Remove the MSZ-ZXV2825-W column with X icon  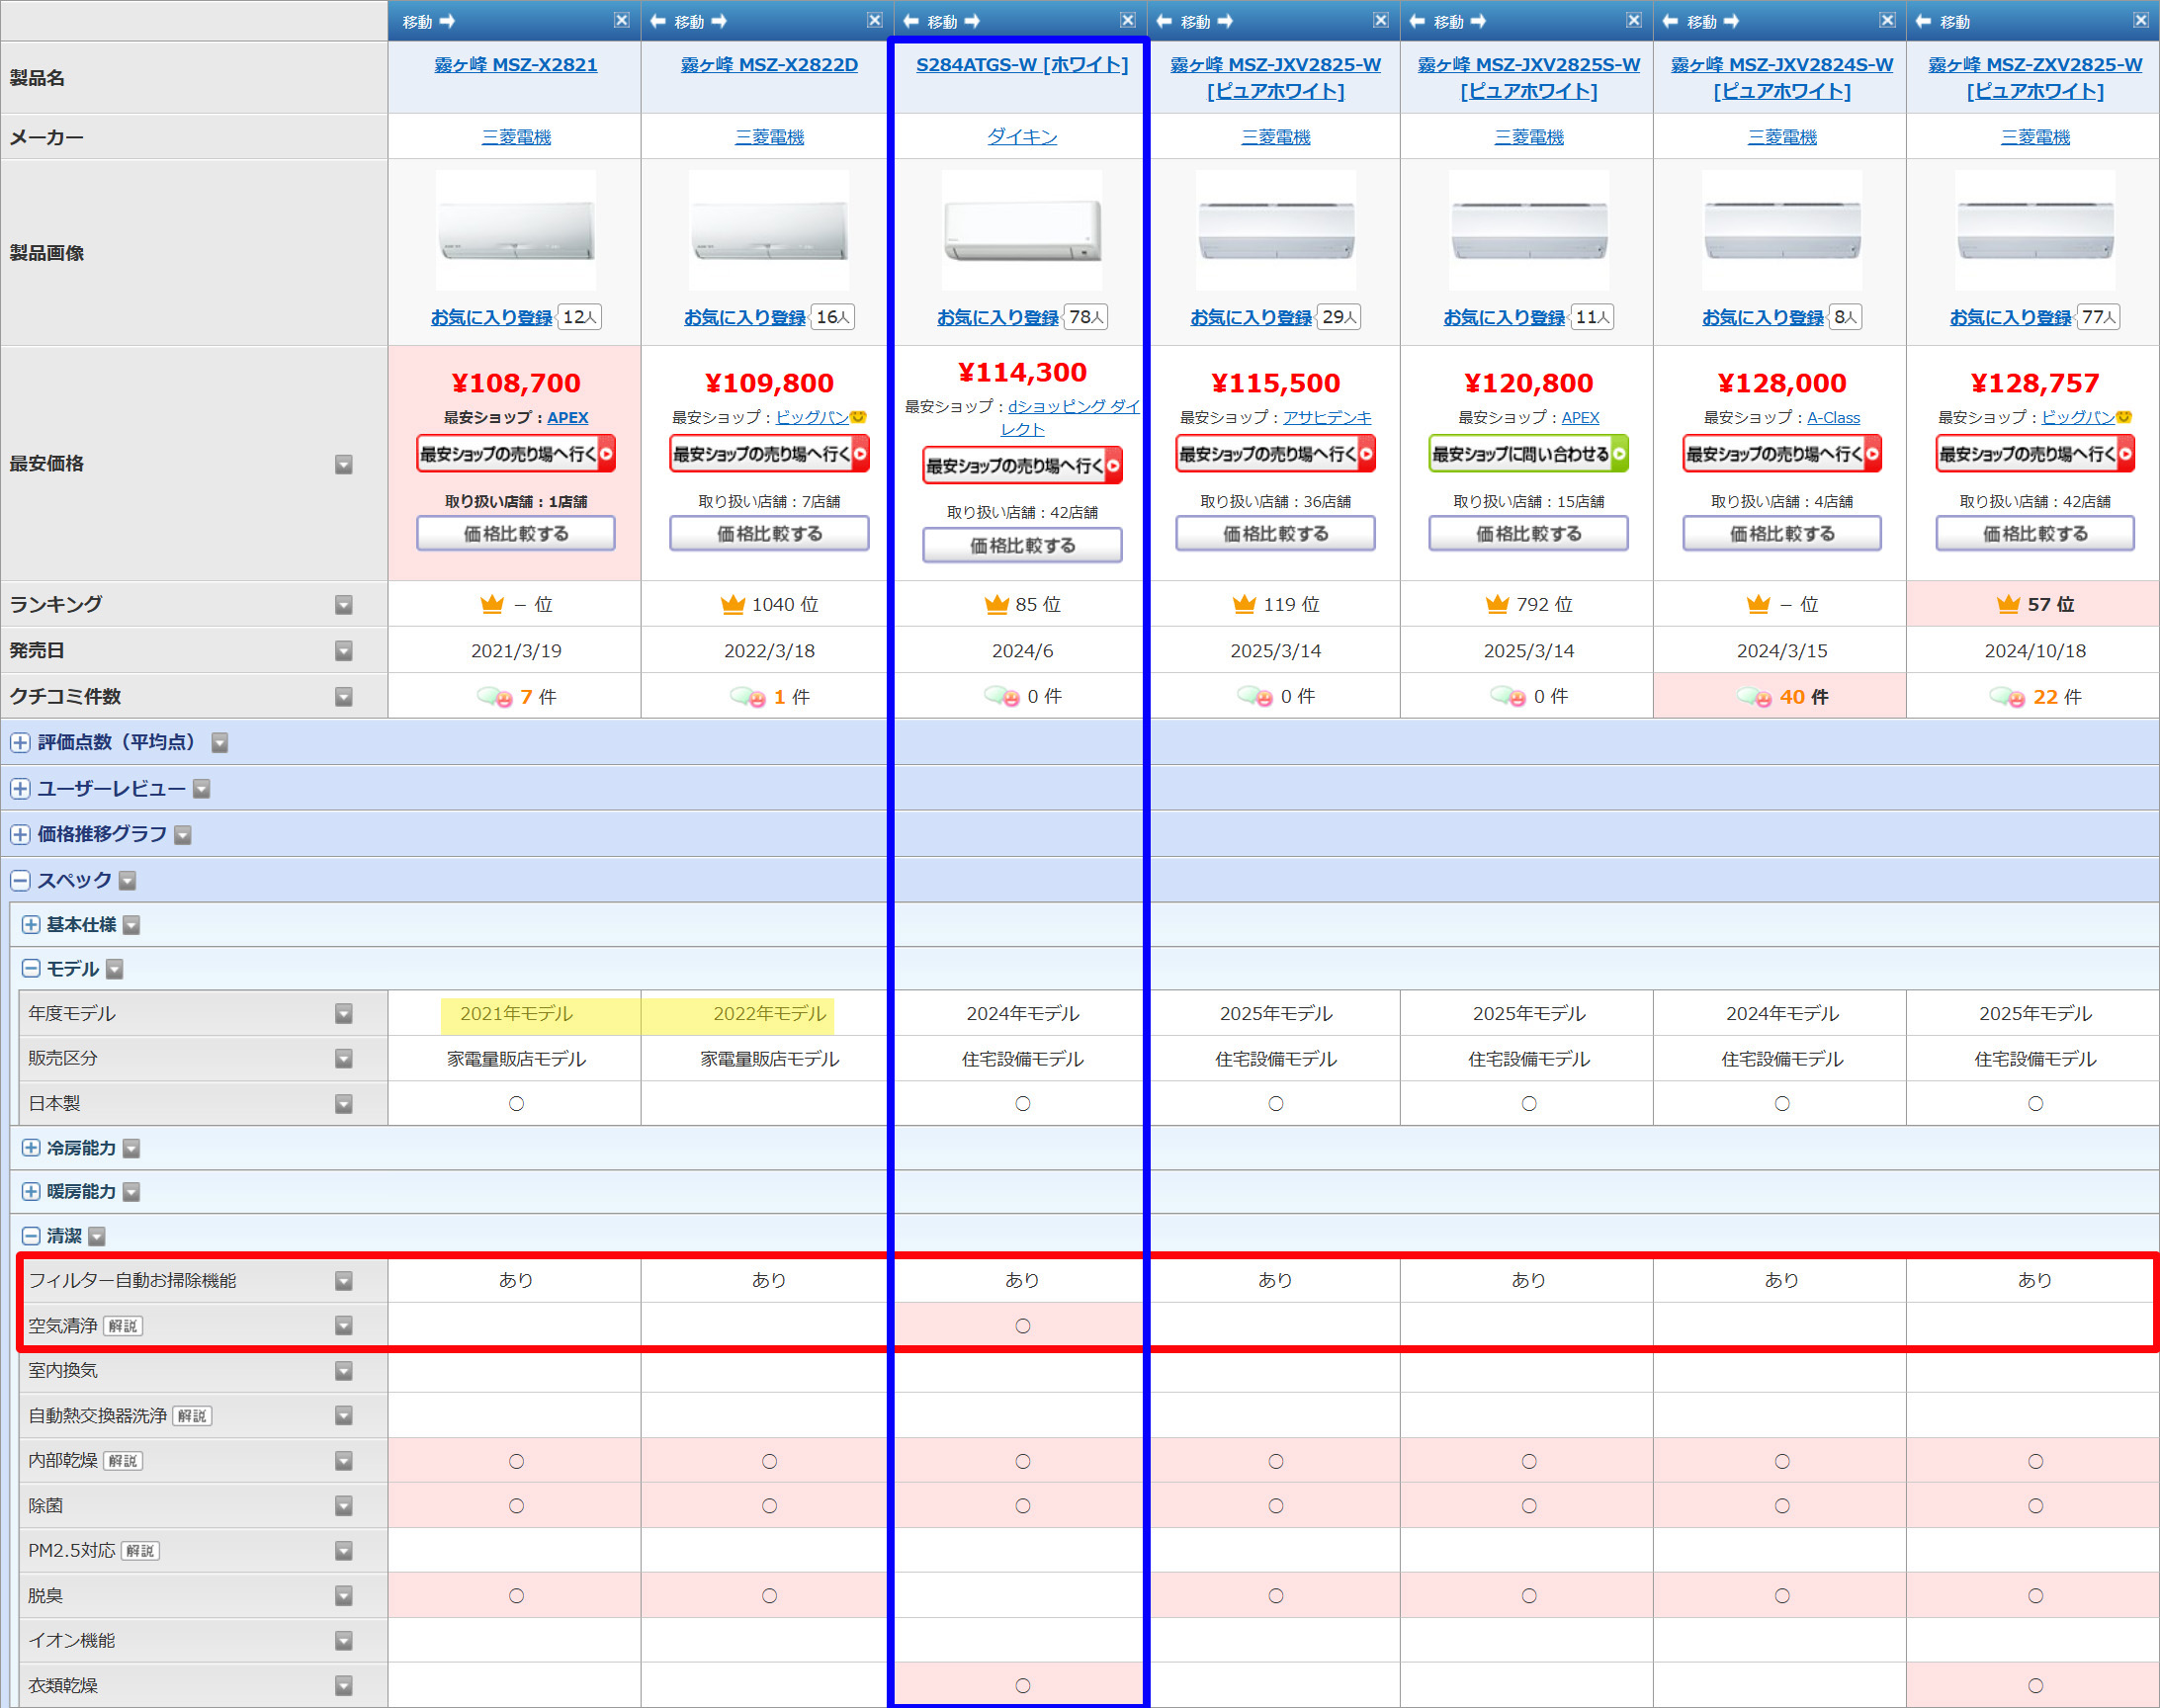(x=2141, y=20)
